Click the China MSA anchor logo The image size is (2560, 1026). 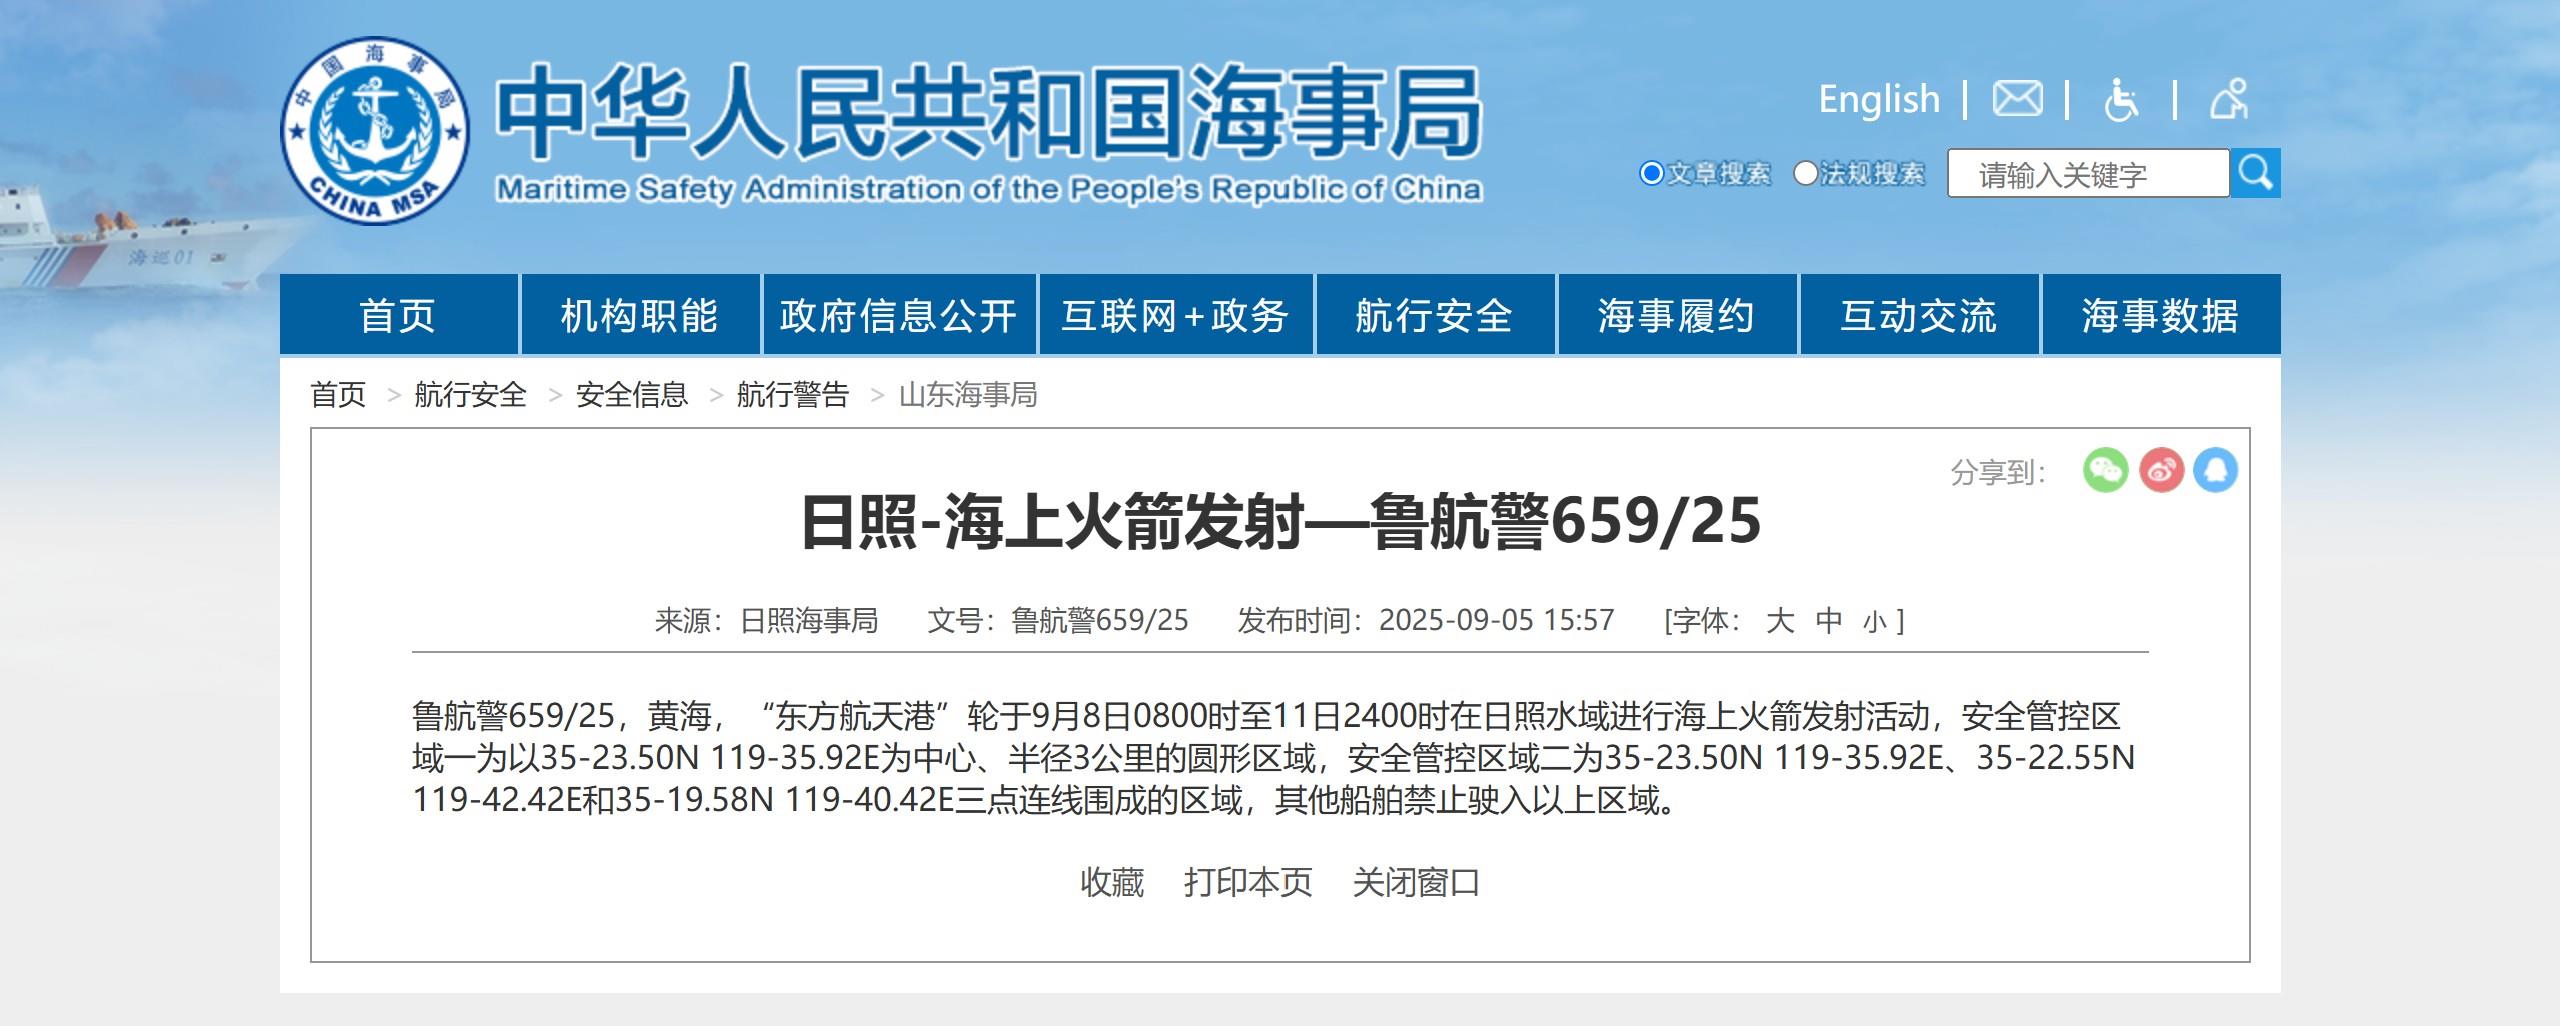375,131
